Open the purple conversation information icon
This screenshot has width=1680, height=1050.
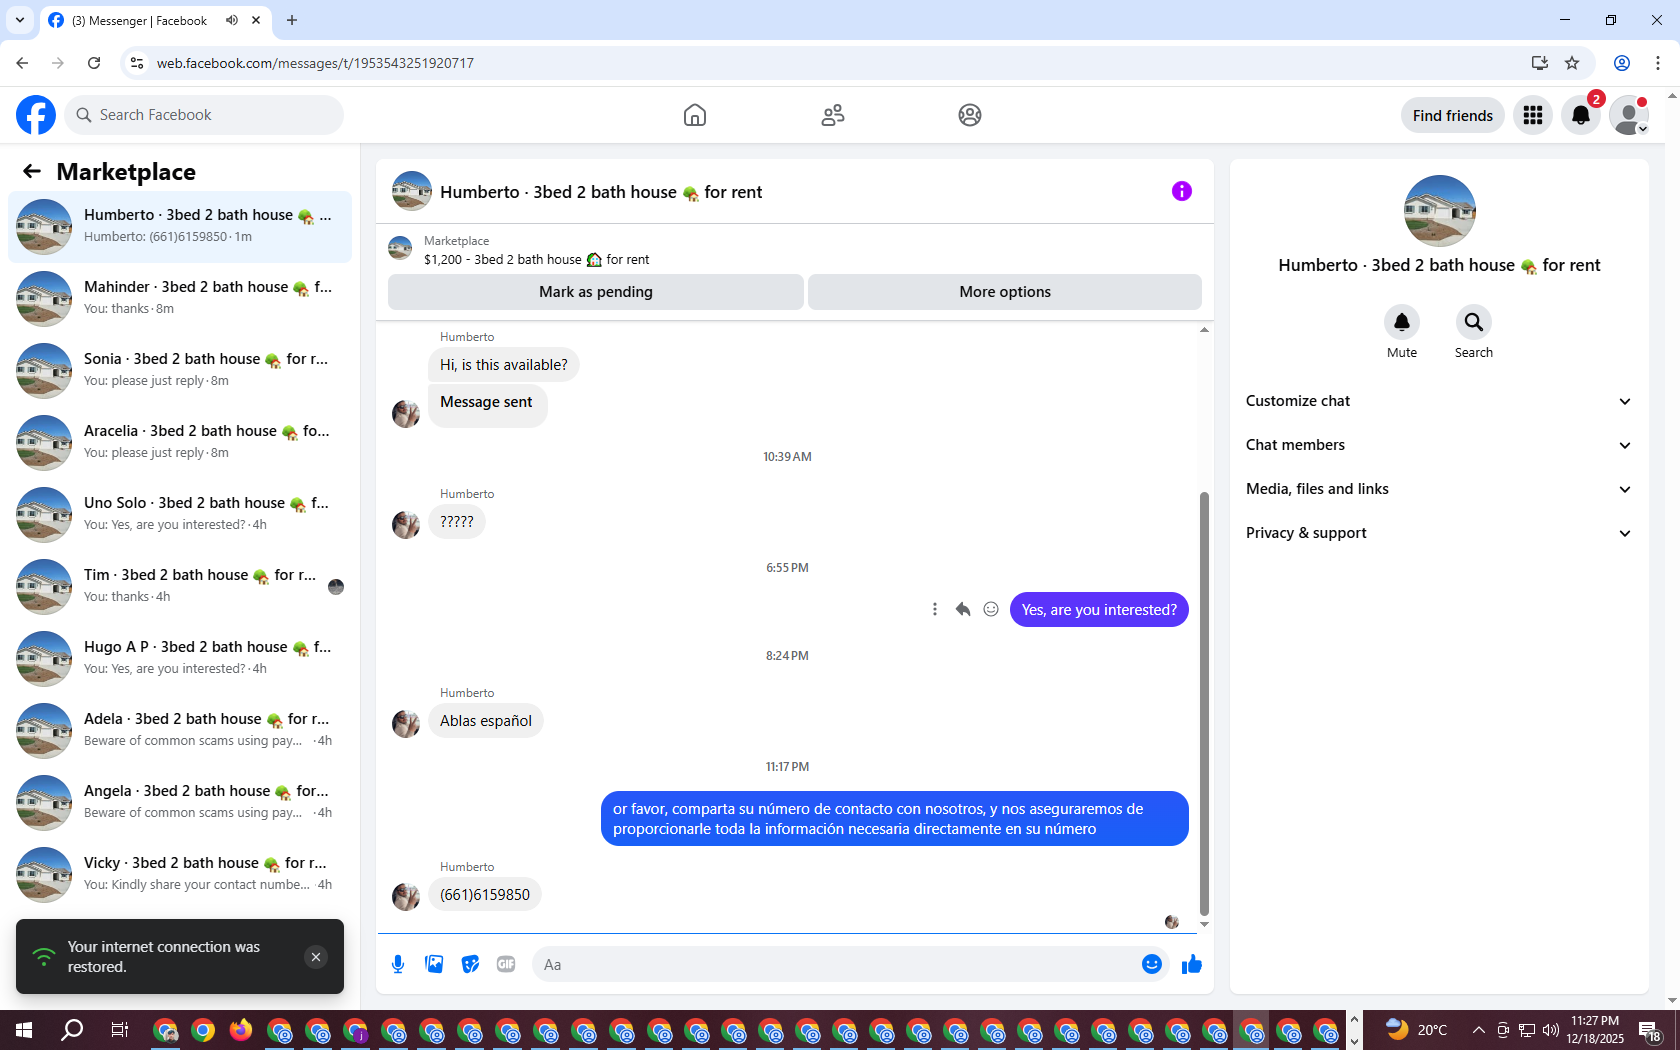tap(1182, 191)
